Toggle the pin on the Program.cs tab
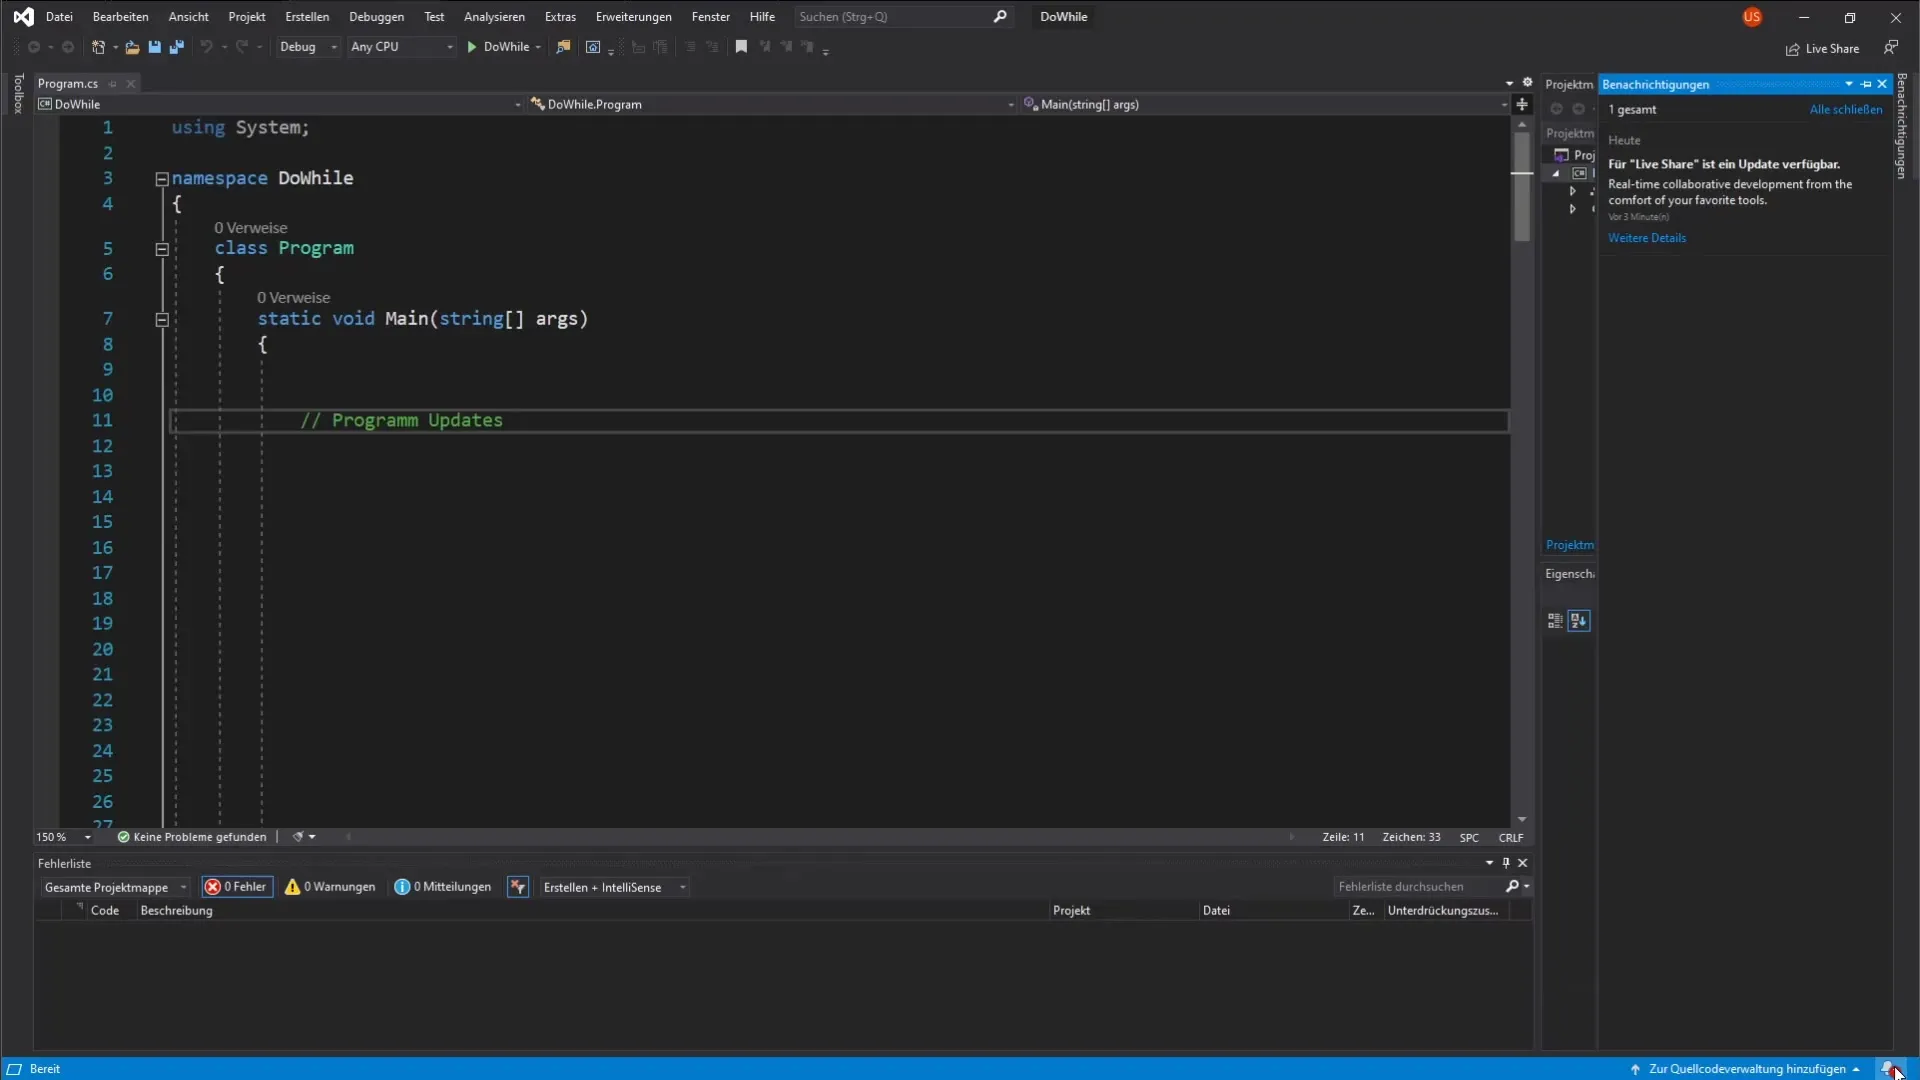Screen dimensions: 1920x1080 (x=112, y=84)
